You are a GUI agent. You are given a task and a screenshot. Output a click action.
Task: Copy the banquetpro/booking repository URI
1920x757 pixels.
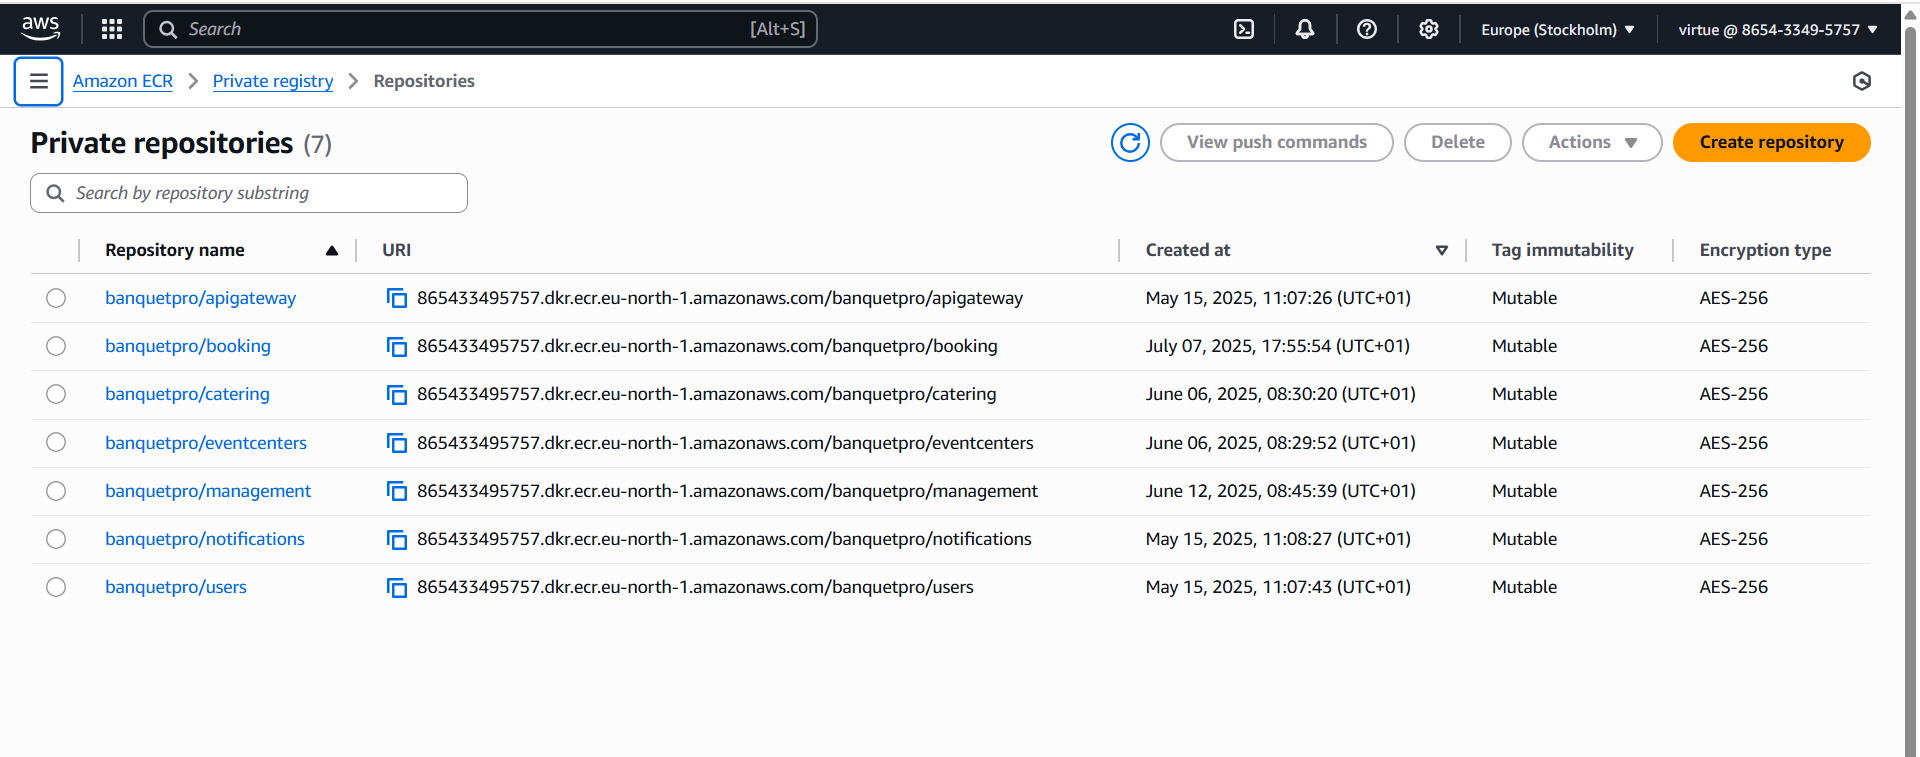397,347
